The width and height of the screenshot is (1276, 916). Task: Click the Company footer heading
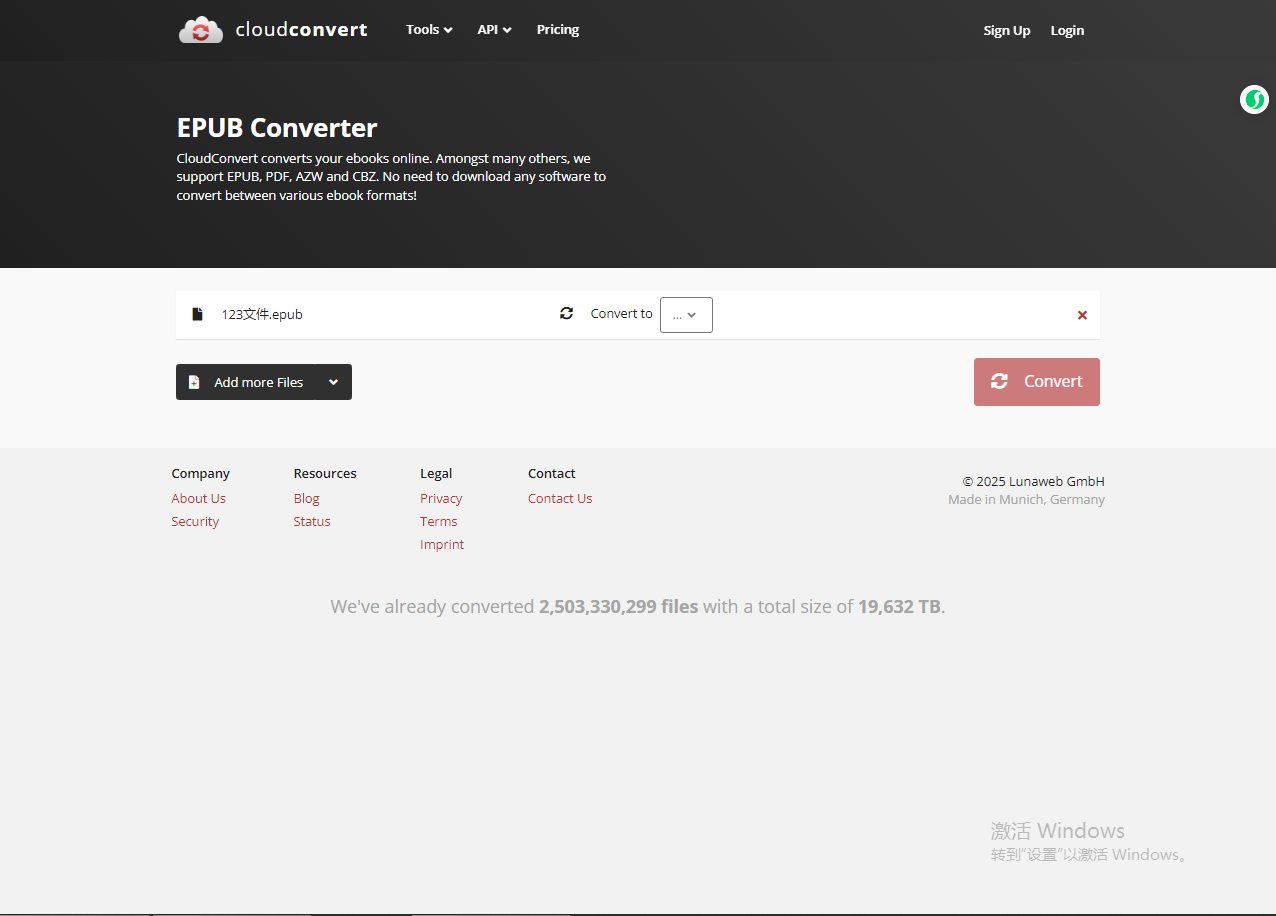(x=200, y=473)
